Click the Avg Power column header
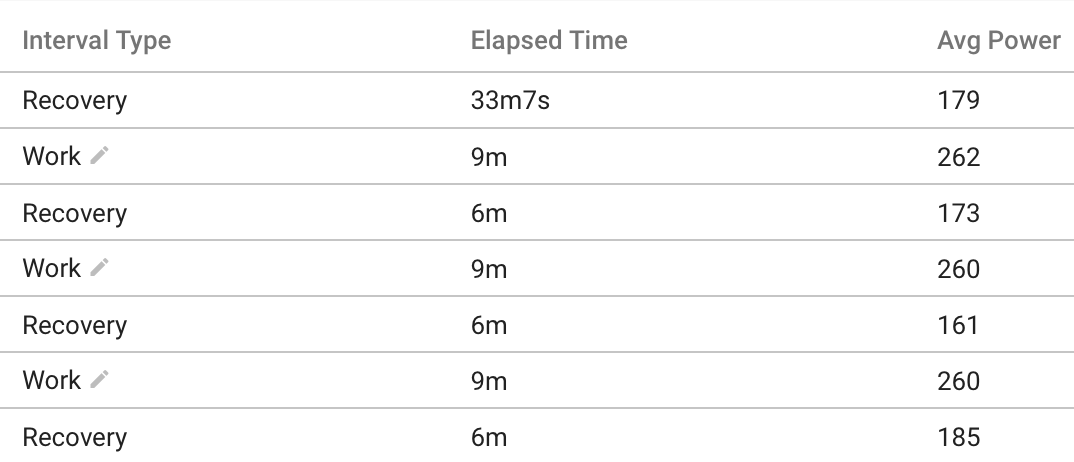This screenshot has height=462, width=1074. click(x=999, y=40)
